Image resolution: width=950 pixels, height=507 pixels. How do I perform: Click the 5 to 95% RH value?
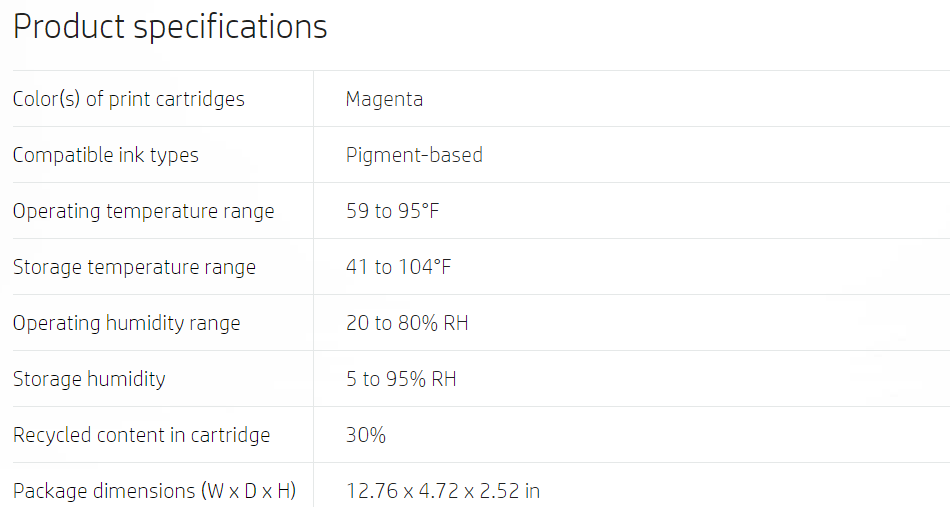[401, 379]
